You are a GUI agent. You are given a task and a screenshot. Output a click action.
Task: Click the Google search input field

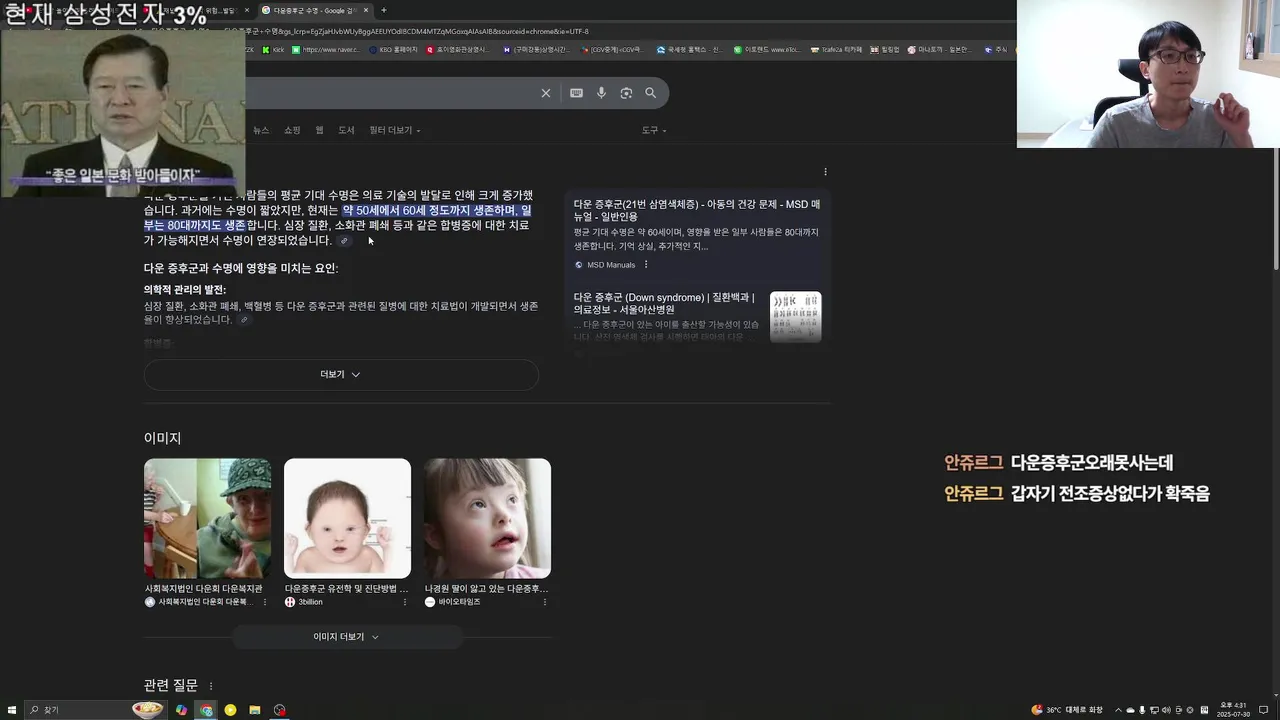click(x=390, y=93)
